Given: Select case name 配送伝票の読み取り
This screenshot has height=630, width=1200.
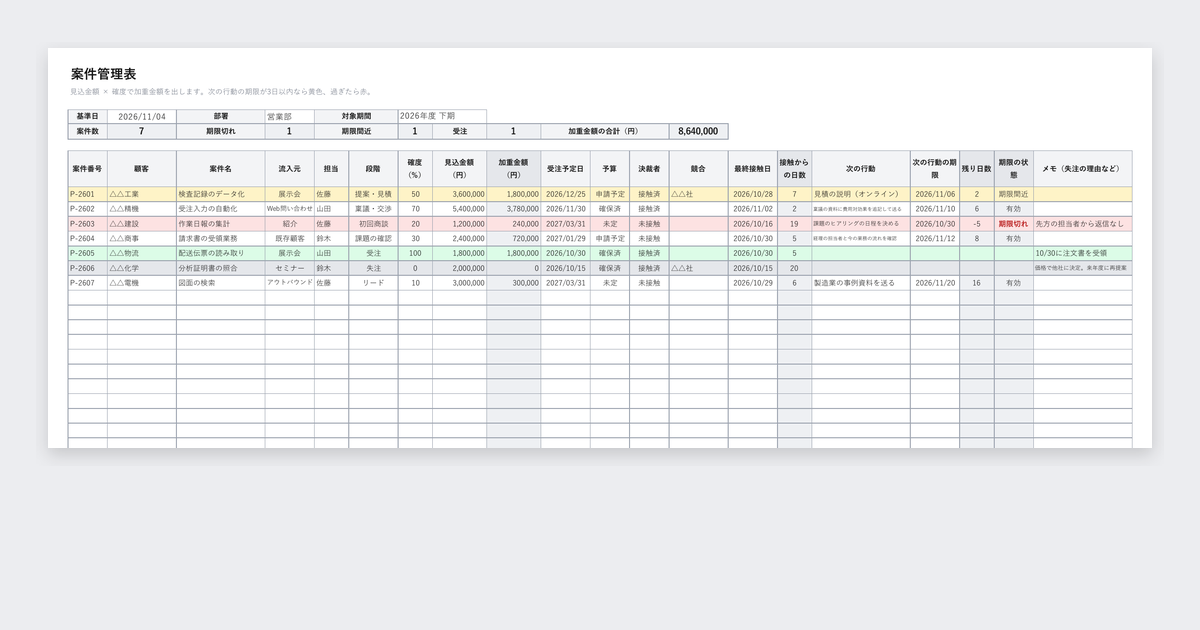Looking at the screenshot, I should tap(221, 254).
